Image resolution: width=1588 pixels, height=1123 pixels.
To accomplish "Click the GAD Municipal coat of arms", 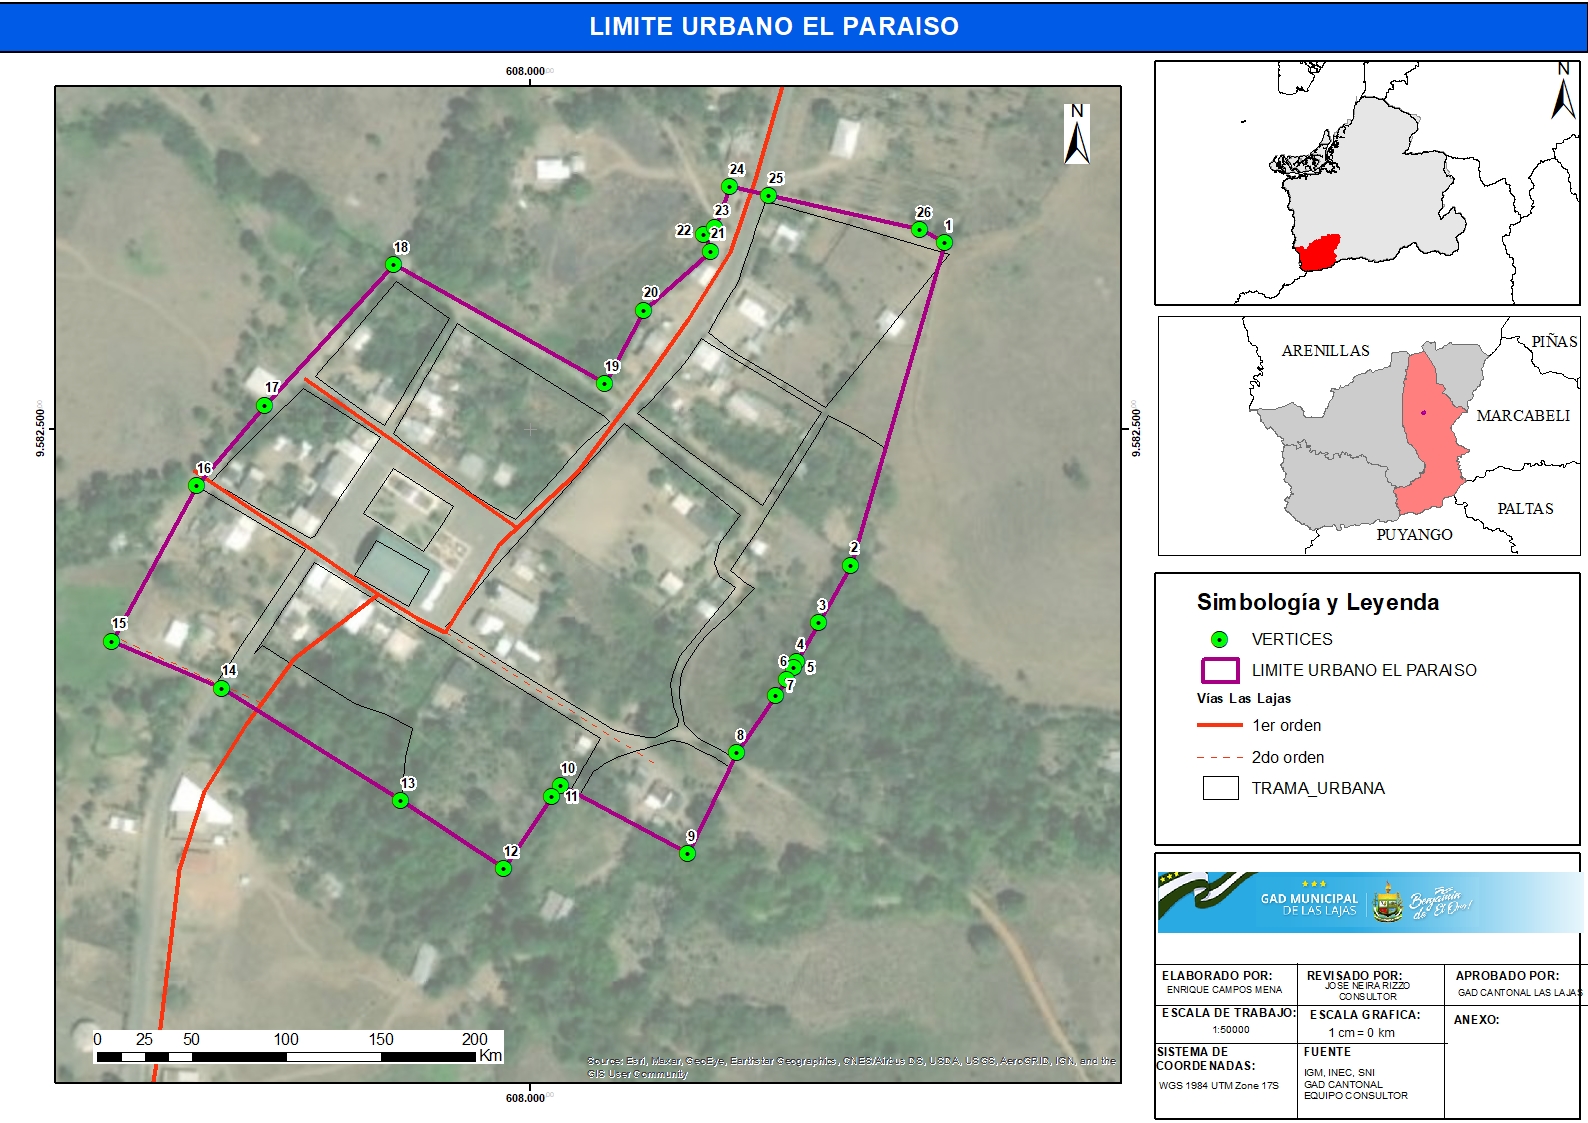I will click(x=1387, y=901).
